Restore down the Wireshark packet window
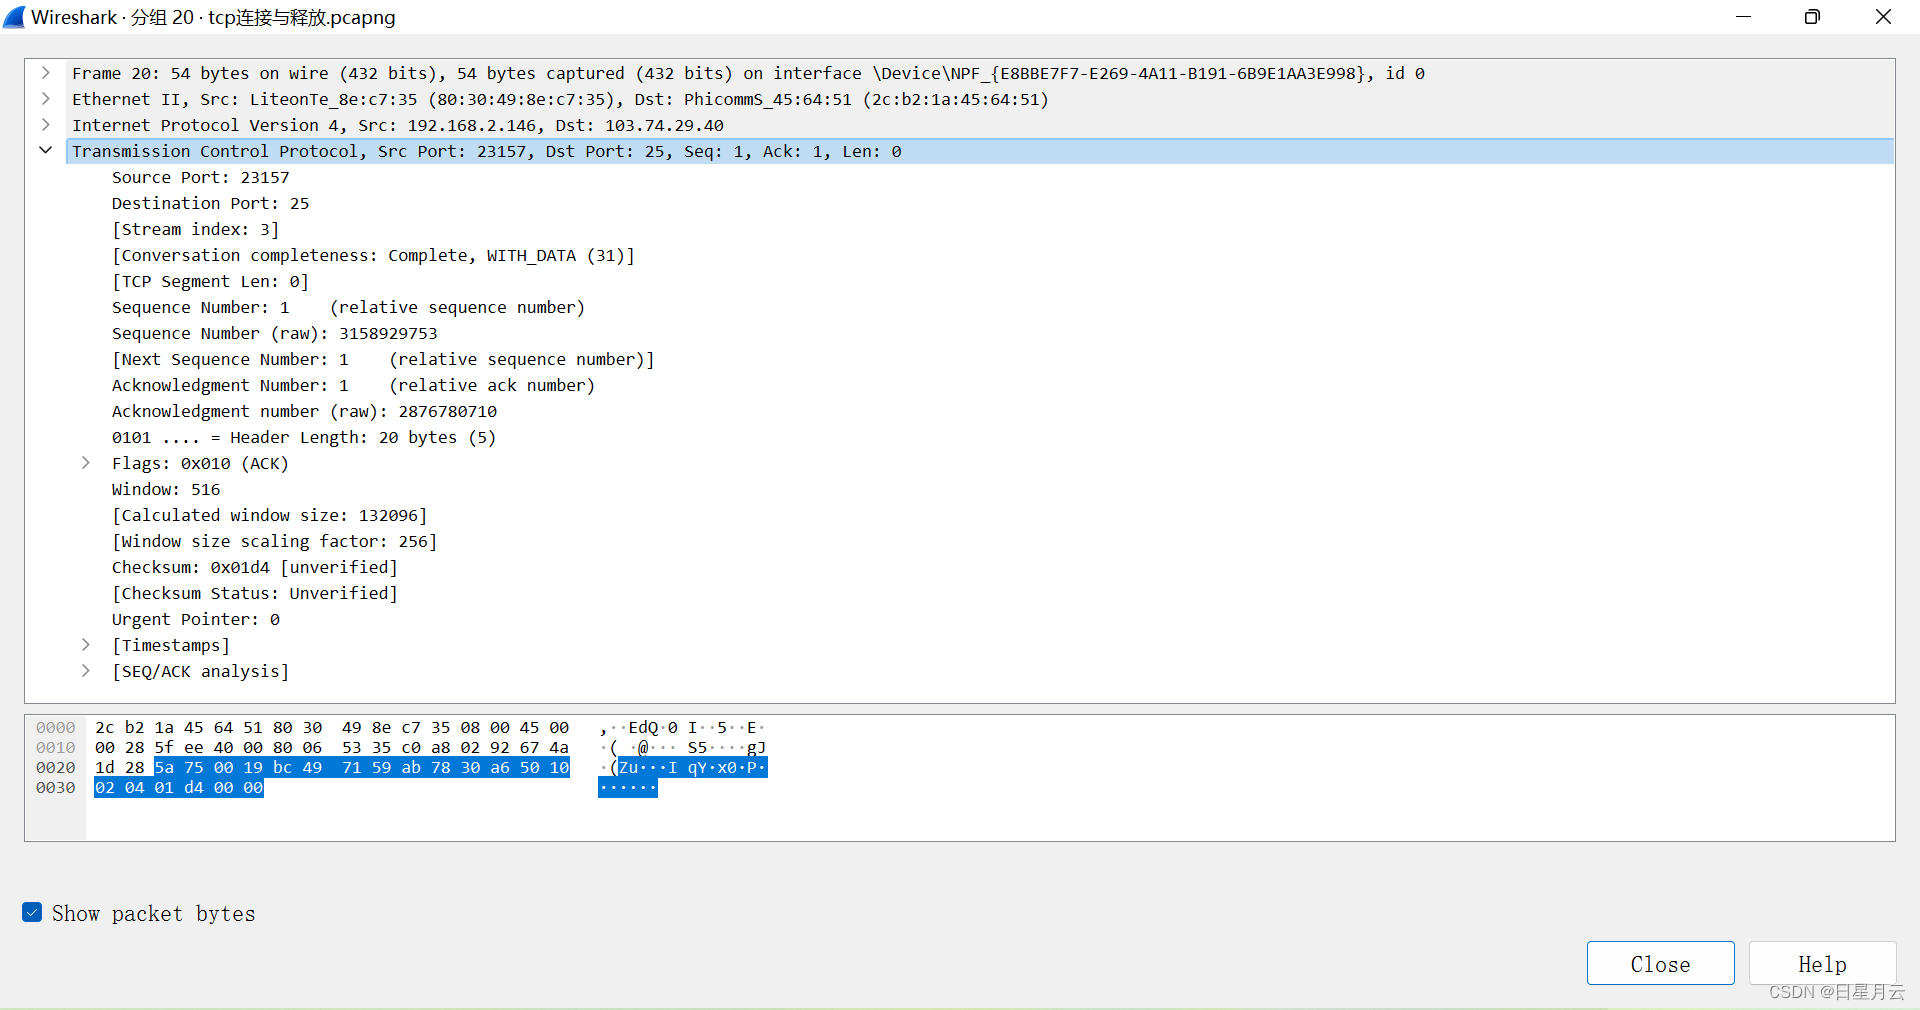The height and width of the screenshot is (1010, 1920). (x=1812, y=17)
